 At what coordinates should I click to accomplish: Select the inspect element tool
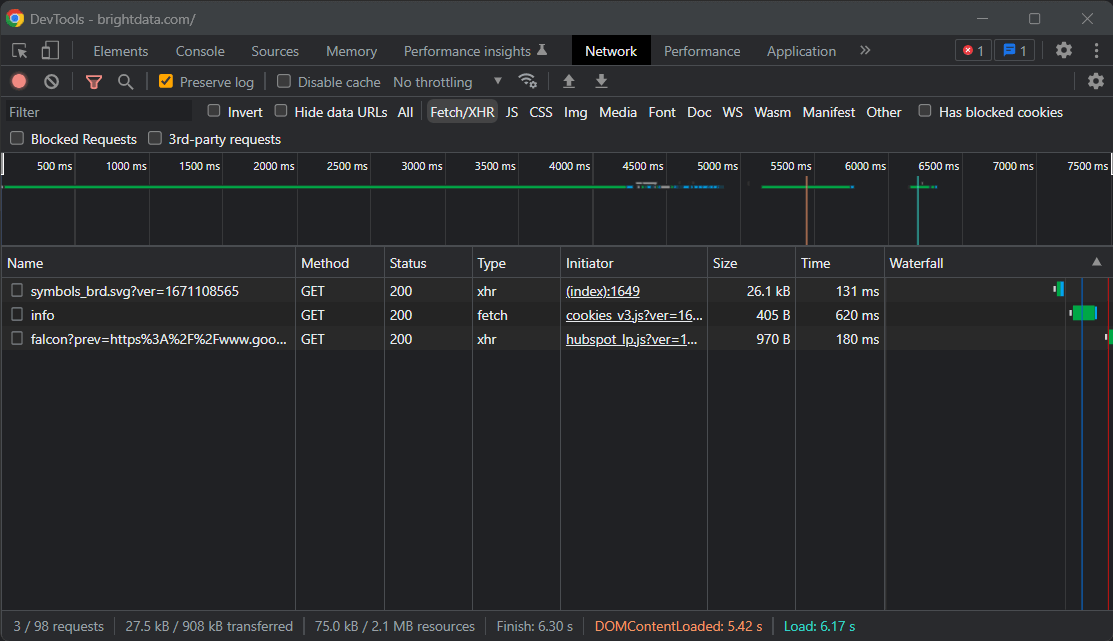[x=18, y=50]
